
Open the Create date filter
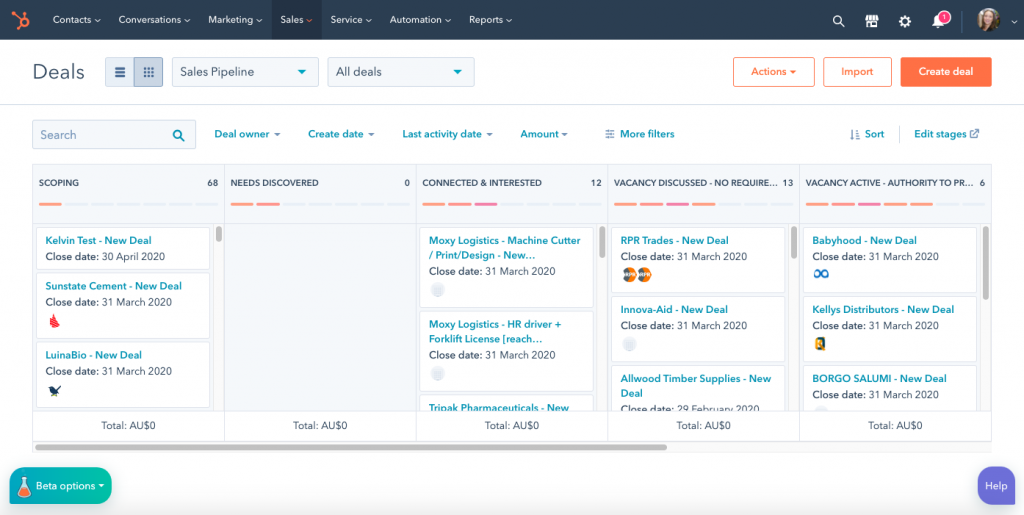pos(341,134)
